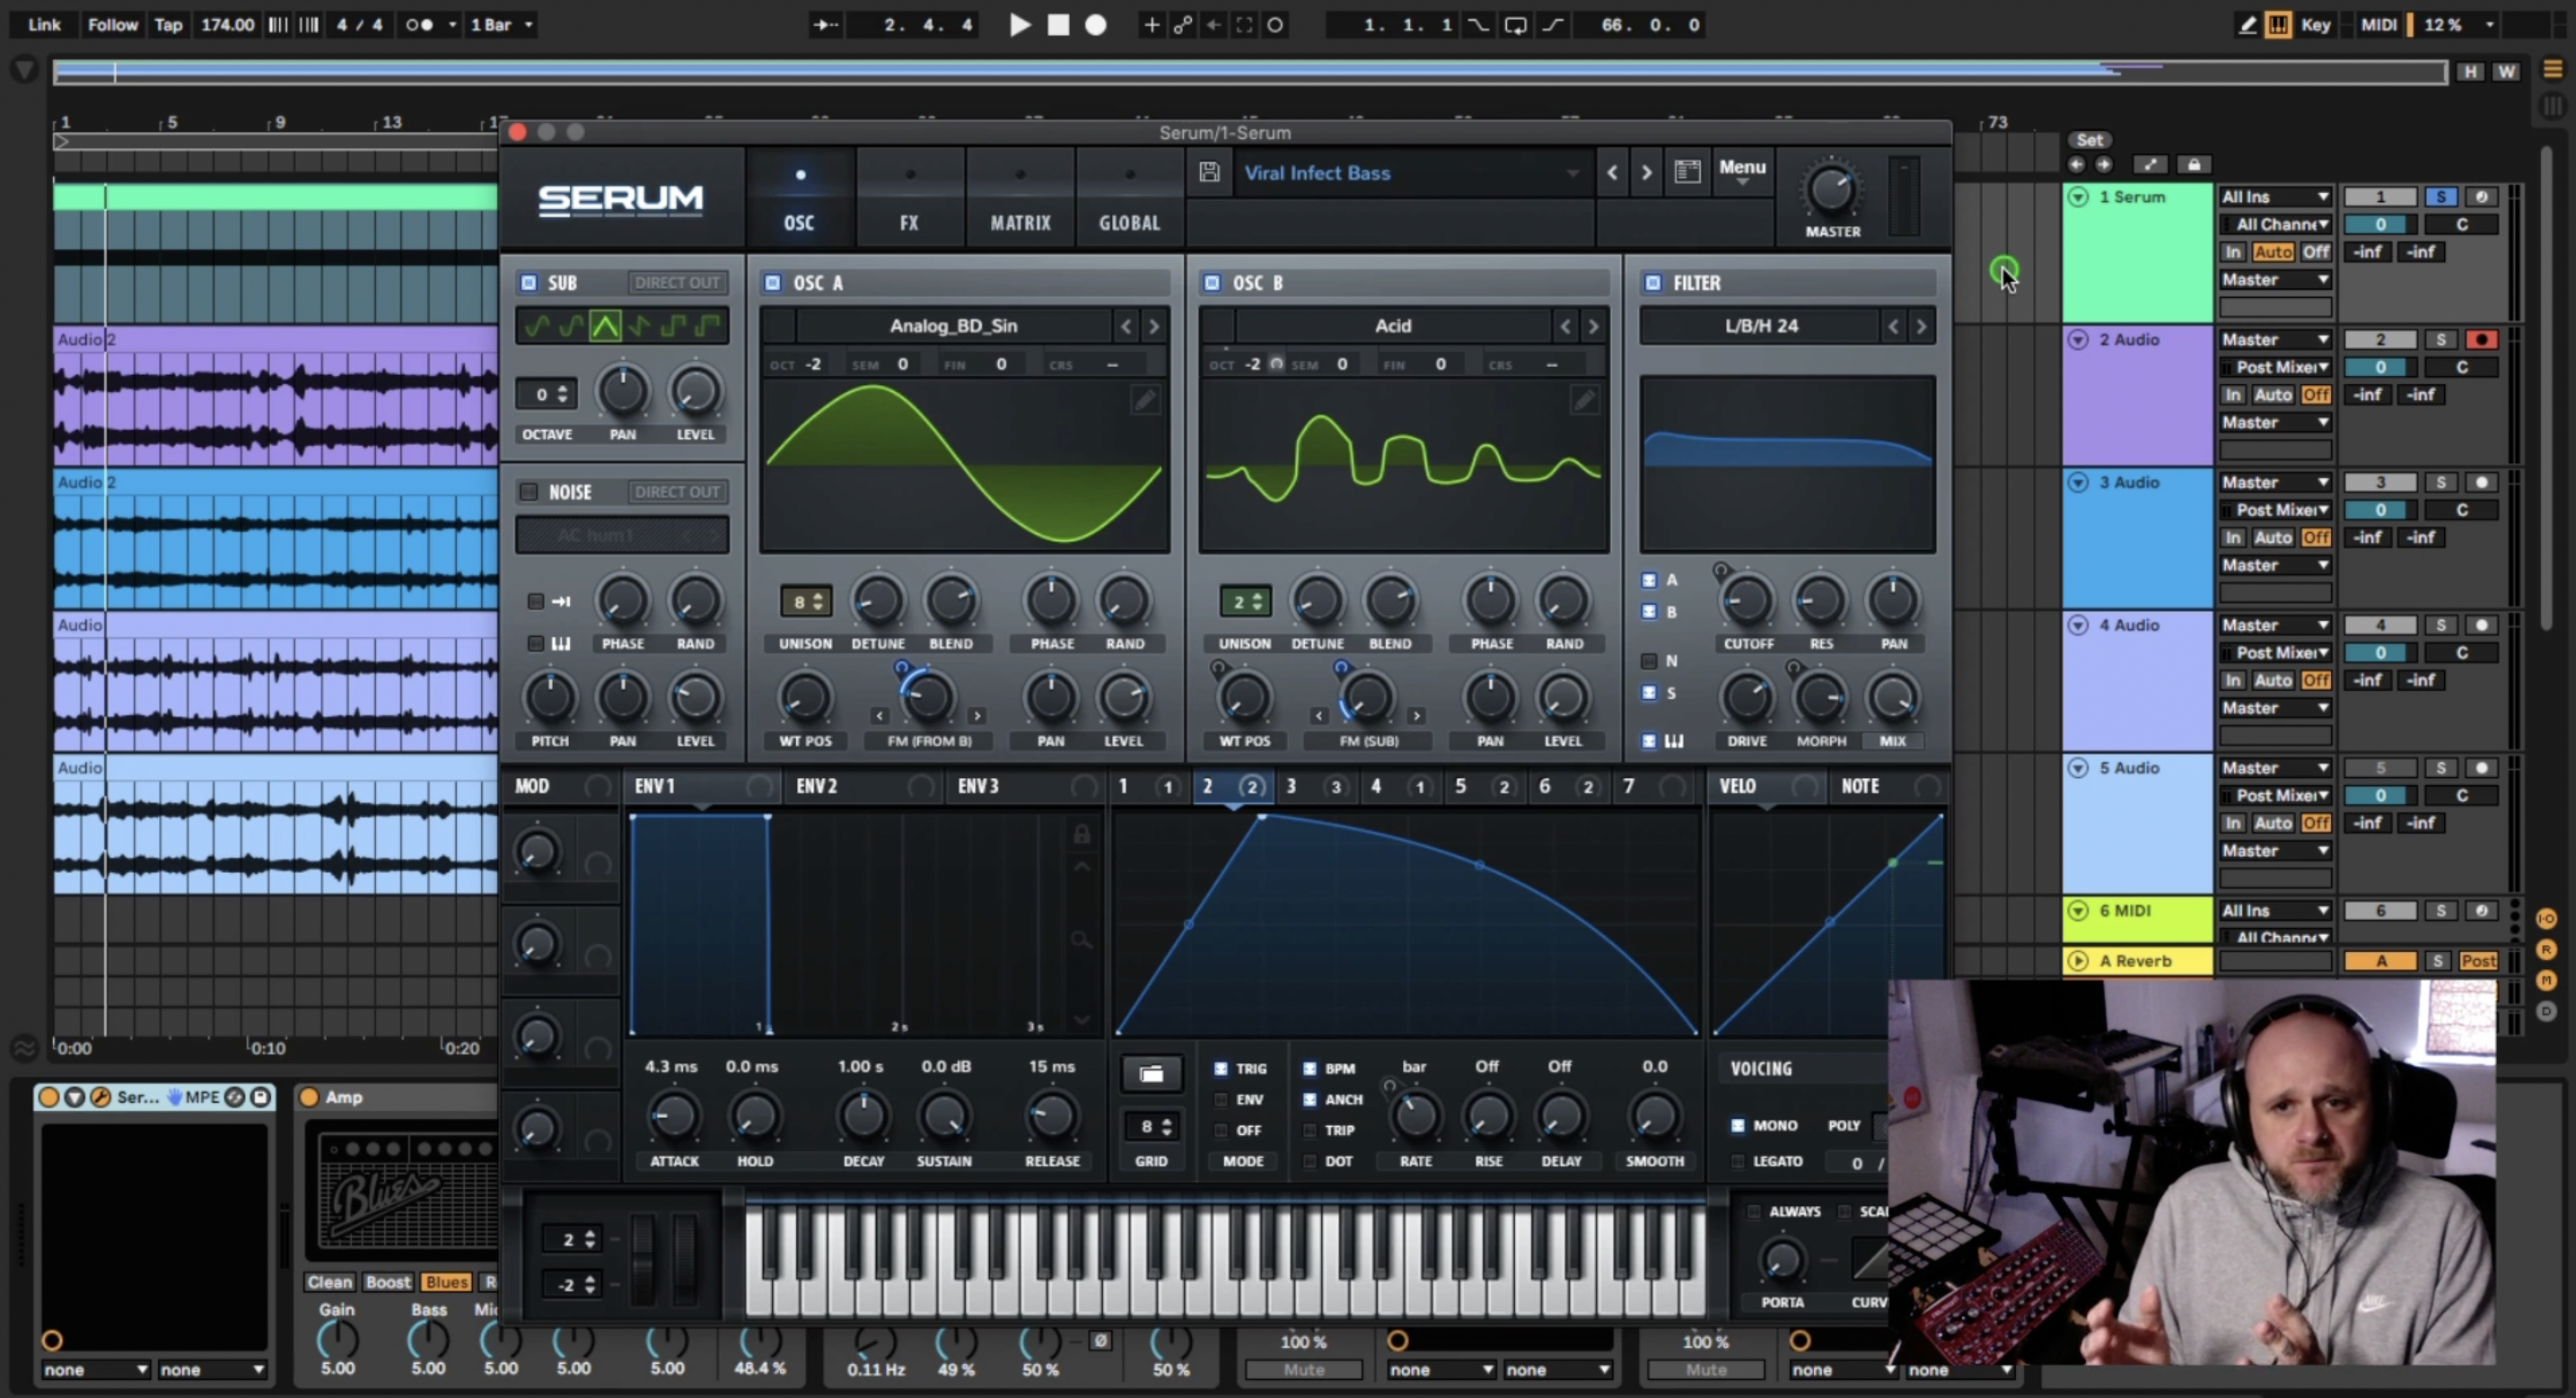Viewport: 2576px width, 1398px height.
Task: Click the Stop button in transport
Action: tap(1058, 25)
